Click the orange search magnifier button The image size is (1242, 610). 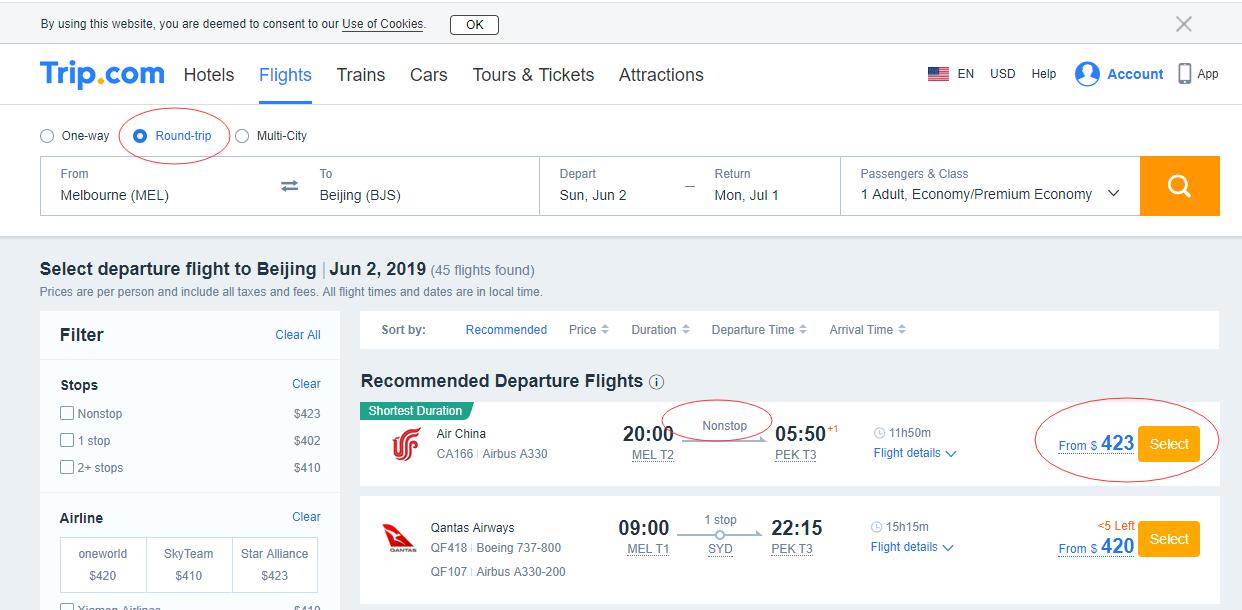[x=1179, y=186]
